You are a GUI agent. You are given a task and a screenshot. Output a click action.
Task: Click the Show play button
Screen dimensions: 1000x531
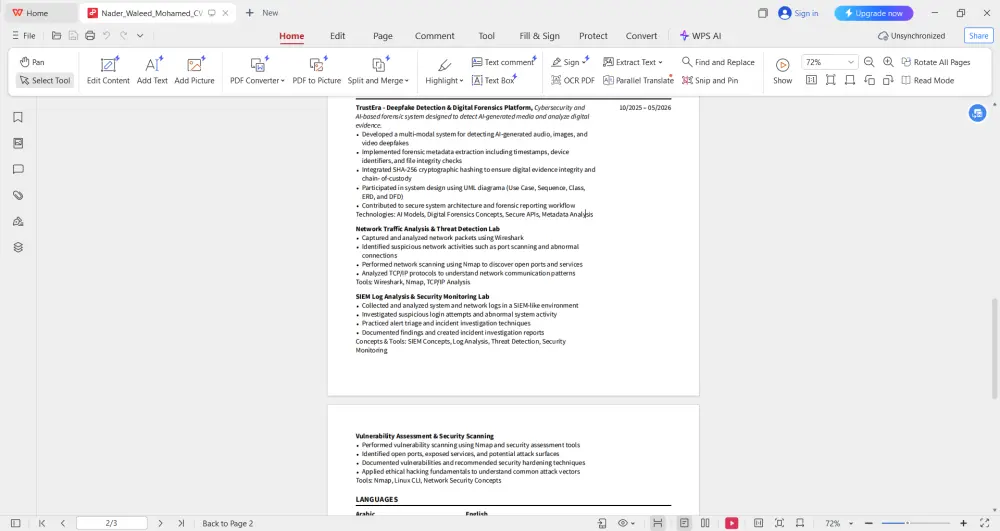pyautogui.click(x=783, y=71)
